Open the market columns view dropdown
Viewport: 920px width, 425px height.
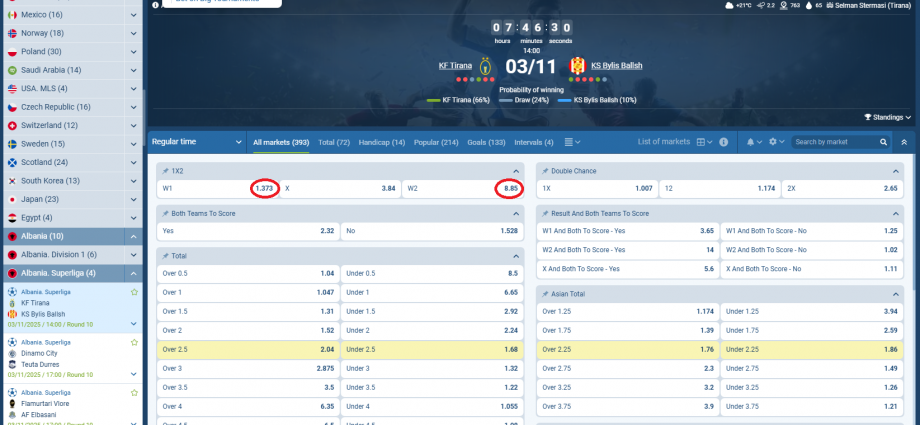point(572,142)
